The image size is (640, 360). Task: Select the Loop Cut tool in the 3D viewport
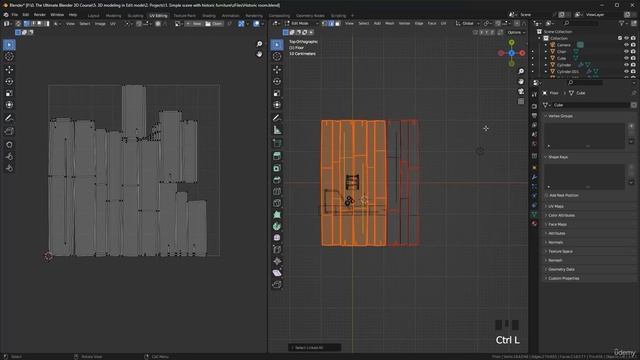click(277, 191)
